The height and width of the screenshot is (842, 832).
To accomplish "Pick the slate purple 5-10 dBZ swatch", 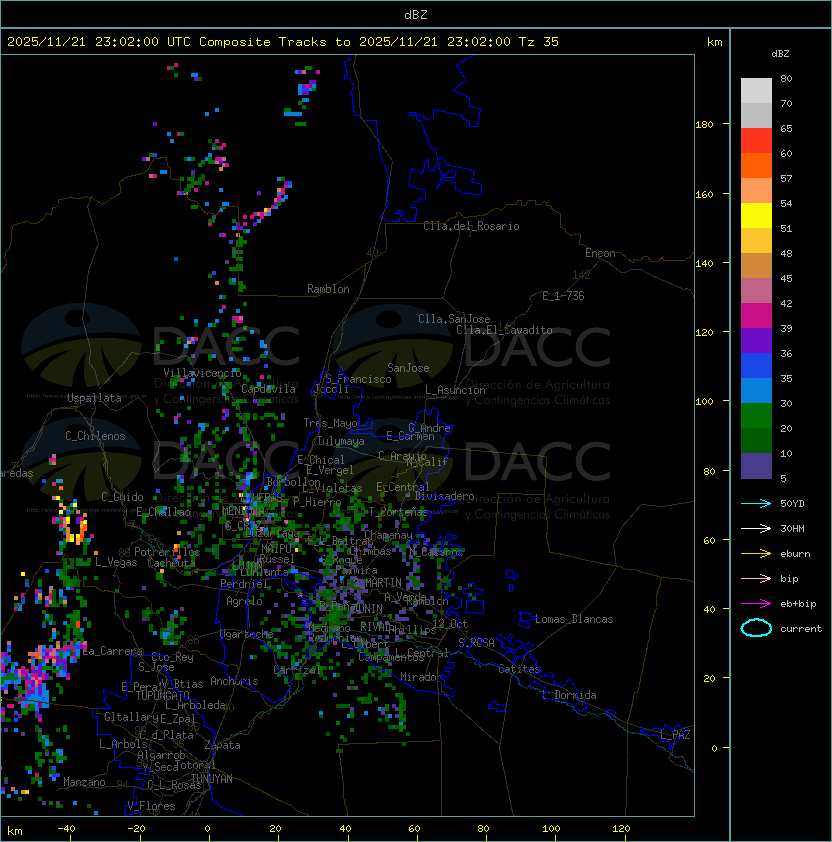I will [756, 466].
